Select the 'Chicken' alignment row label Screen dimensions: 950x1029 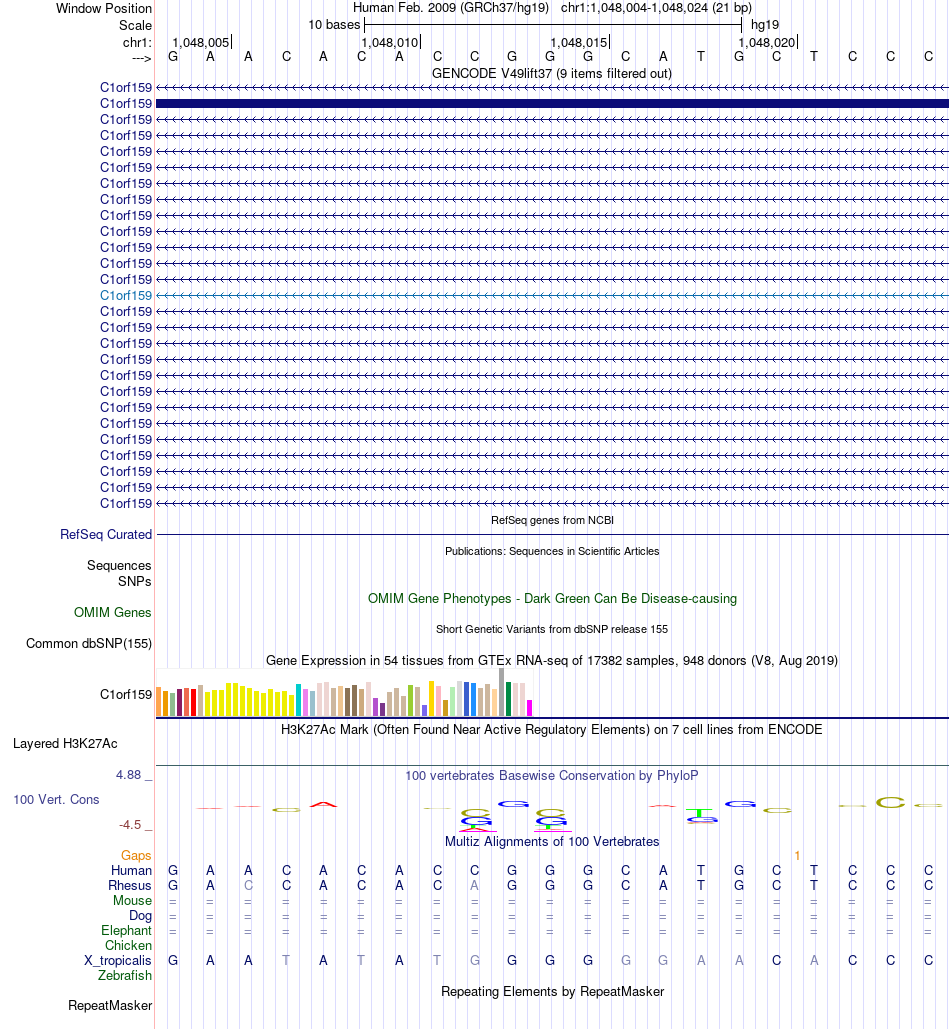click(x=128, y=946)
